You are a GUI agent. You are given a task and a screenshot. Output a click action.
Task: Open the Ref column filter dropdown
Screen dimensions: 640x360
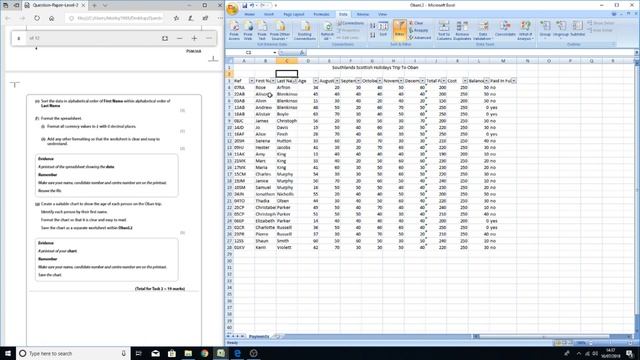click(251, 81)
